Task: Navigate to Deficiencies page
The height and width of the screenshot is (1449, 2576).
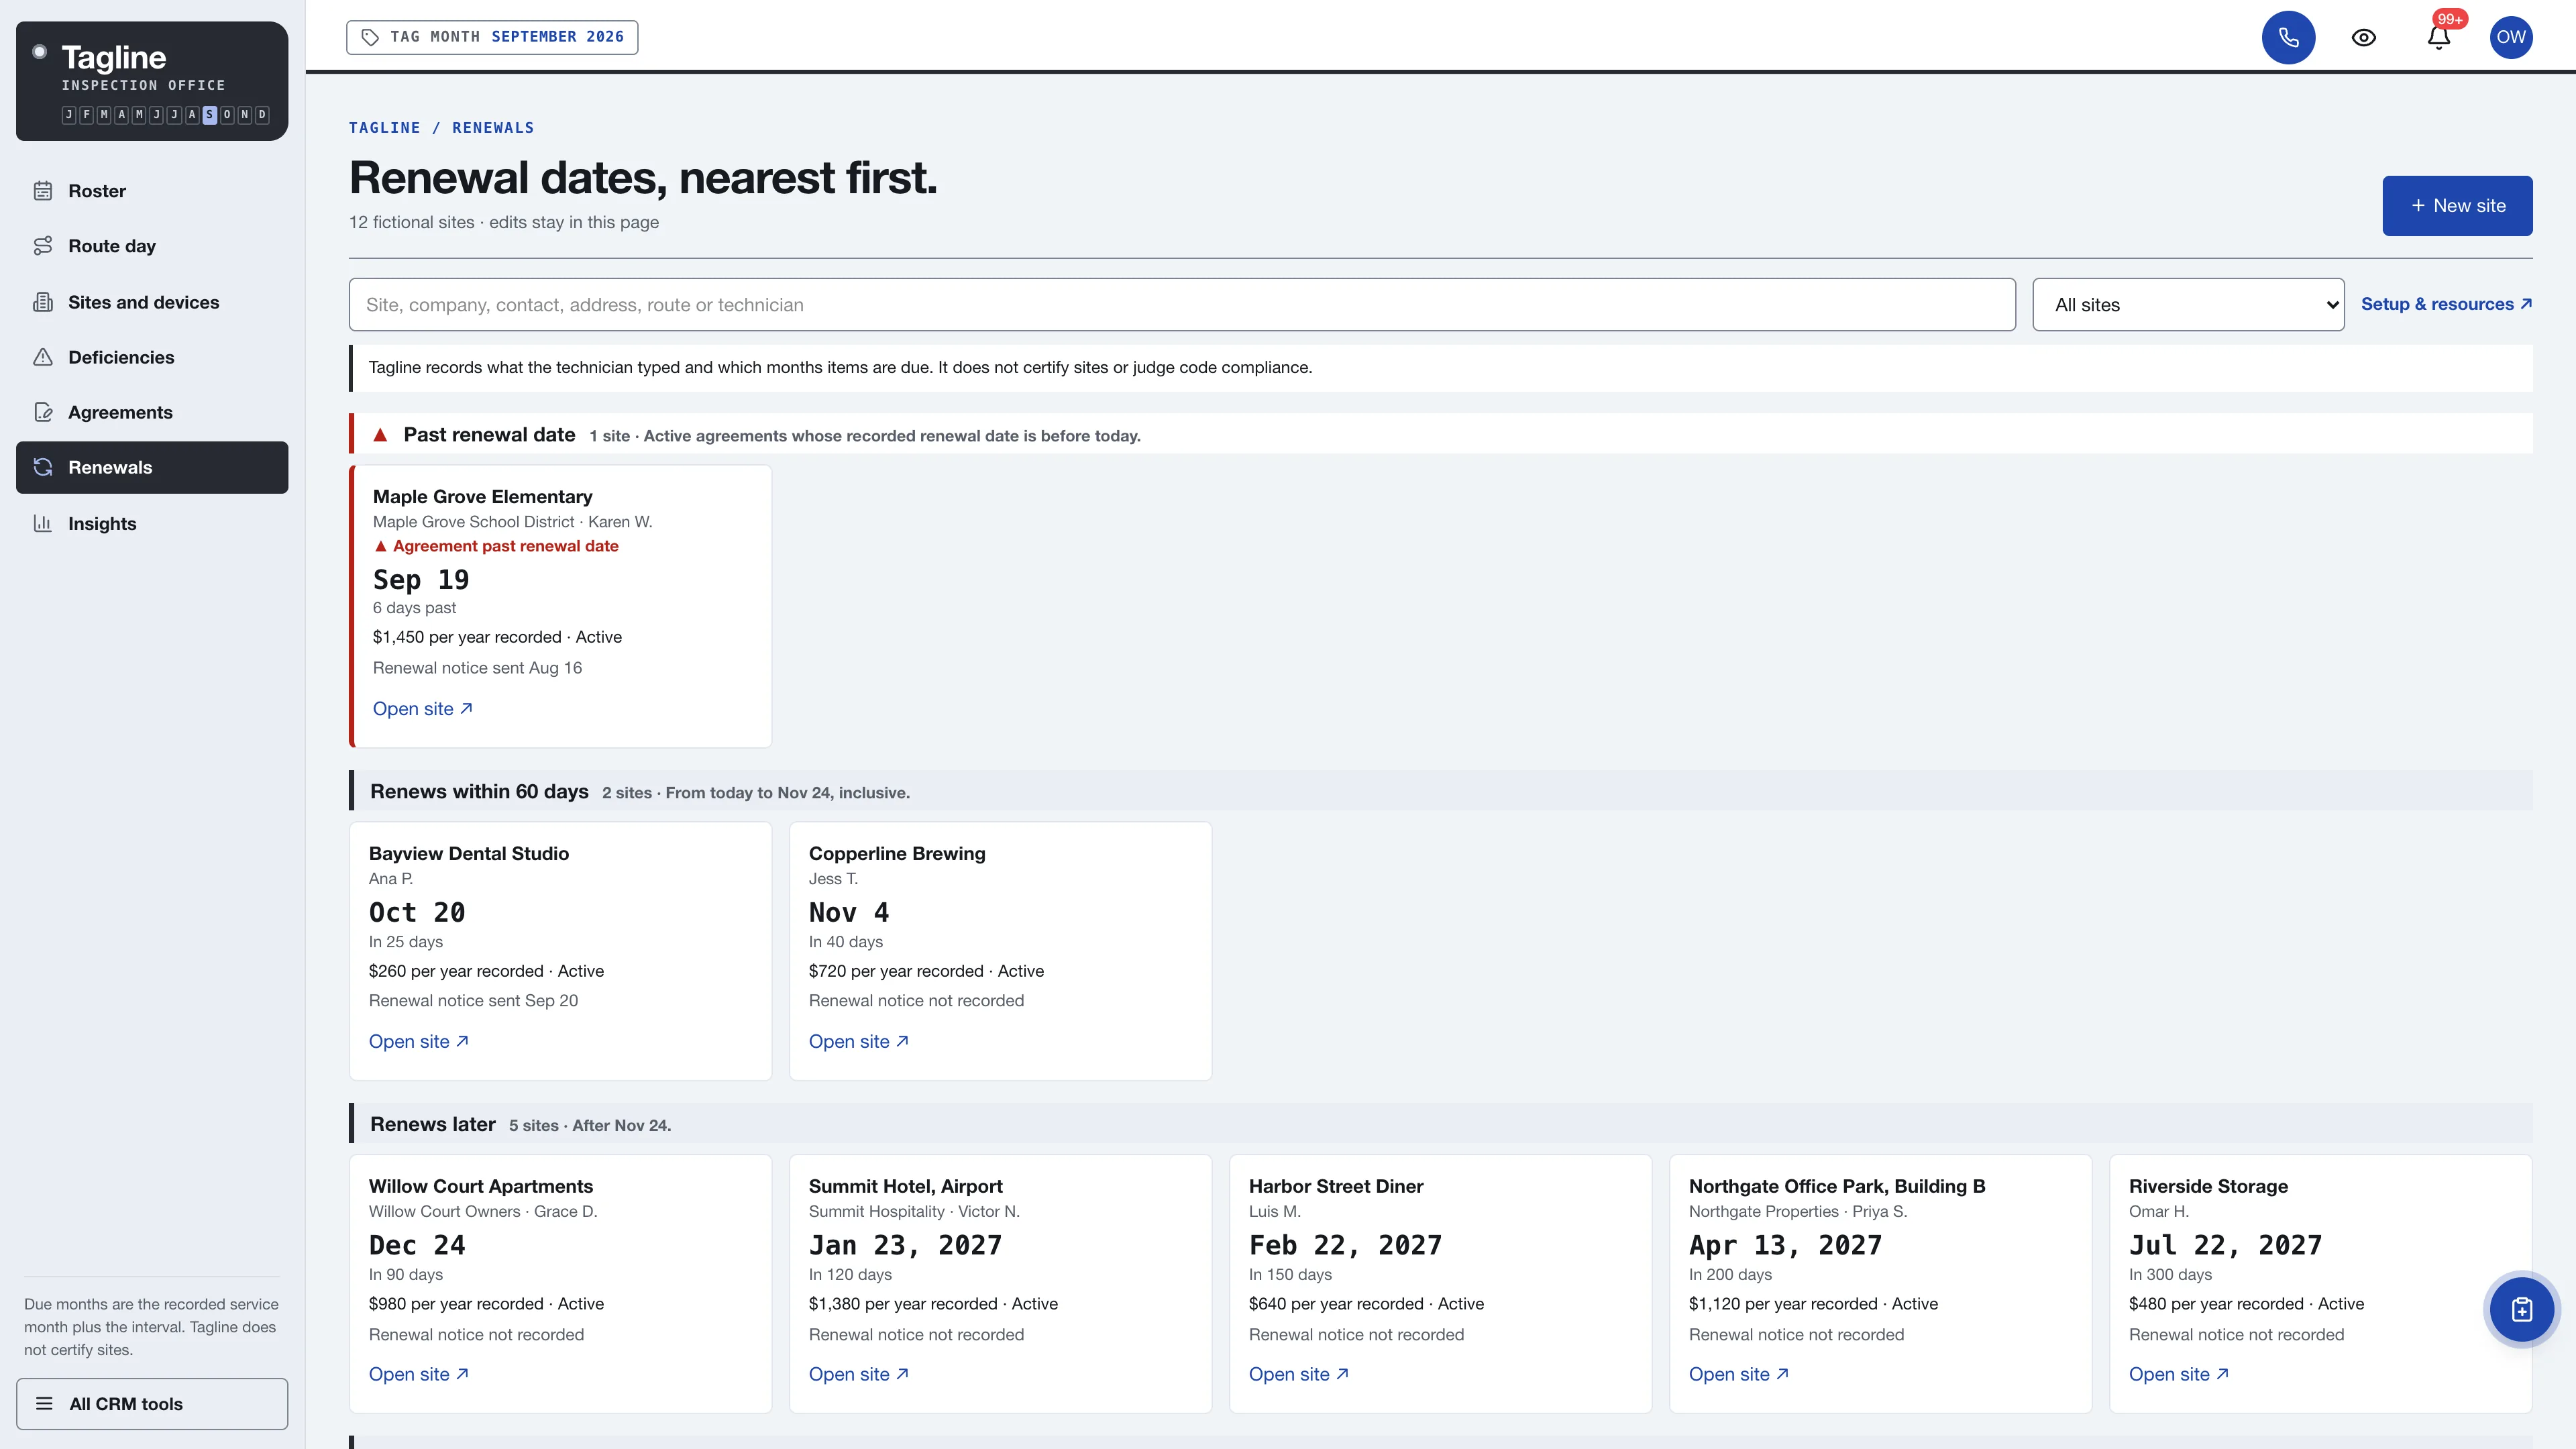Action: tap(152, 357)
